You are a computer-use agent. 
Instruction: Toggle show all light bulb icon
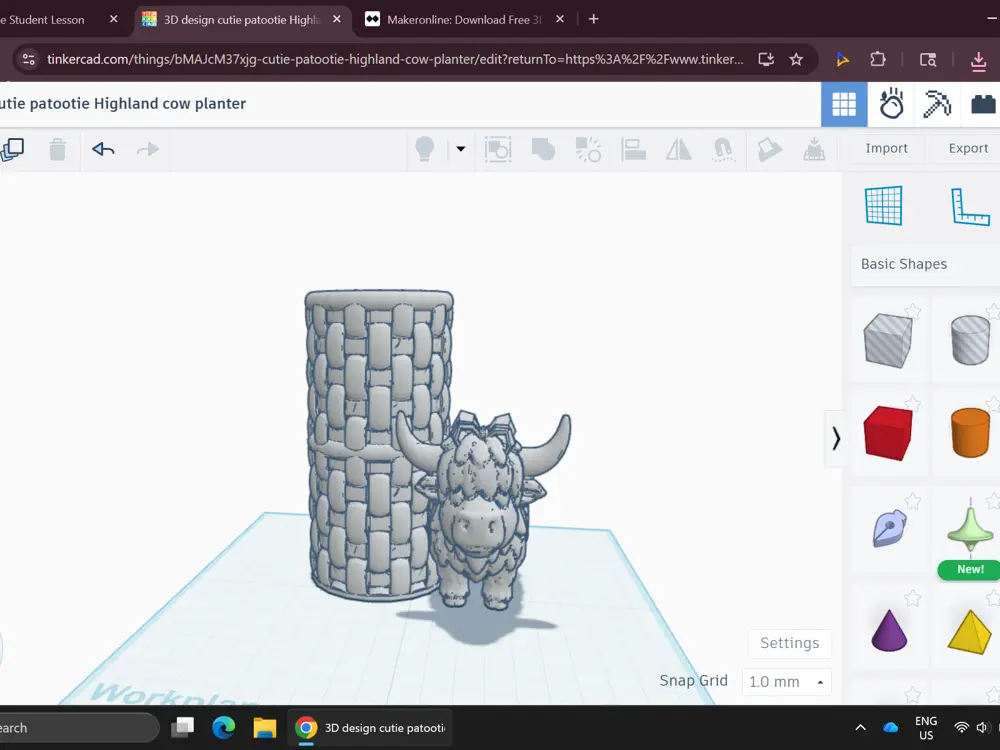[x=425, y=149]
